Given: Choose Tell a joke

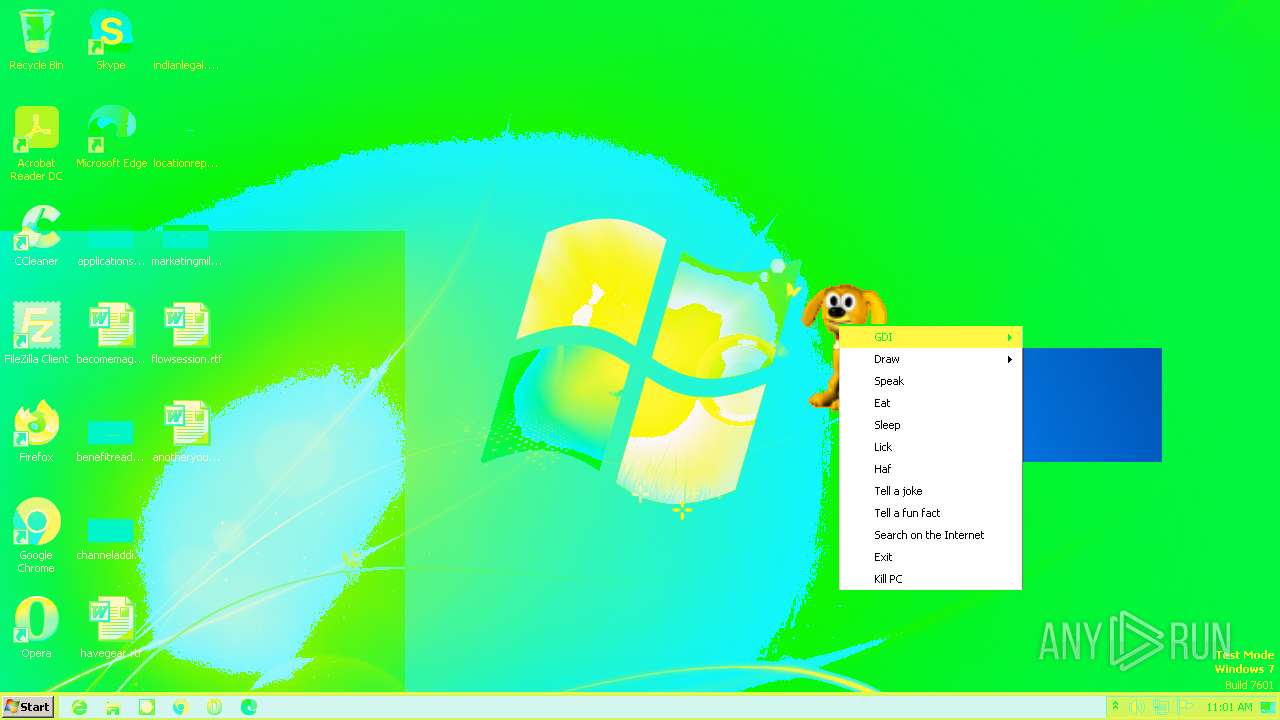Looking at the screenshot, I should (x=930, y=491).
